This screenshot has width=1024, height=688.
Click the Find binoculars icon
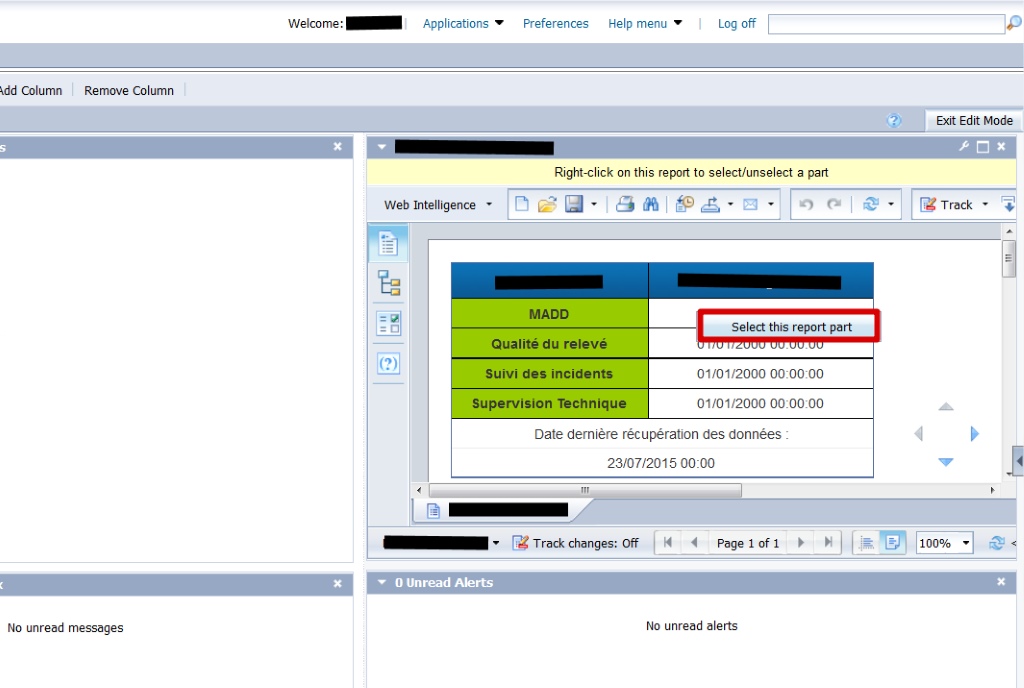[651, 205]
